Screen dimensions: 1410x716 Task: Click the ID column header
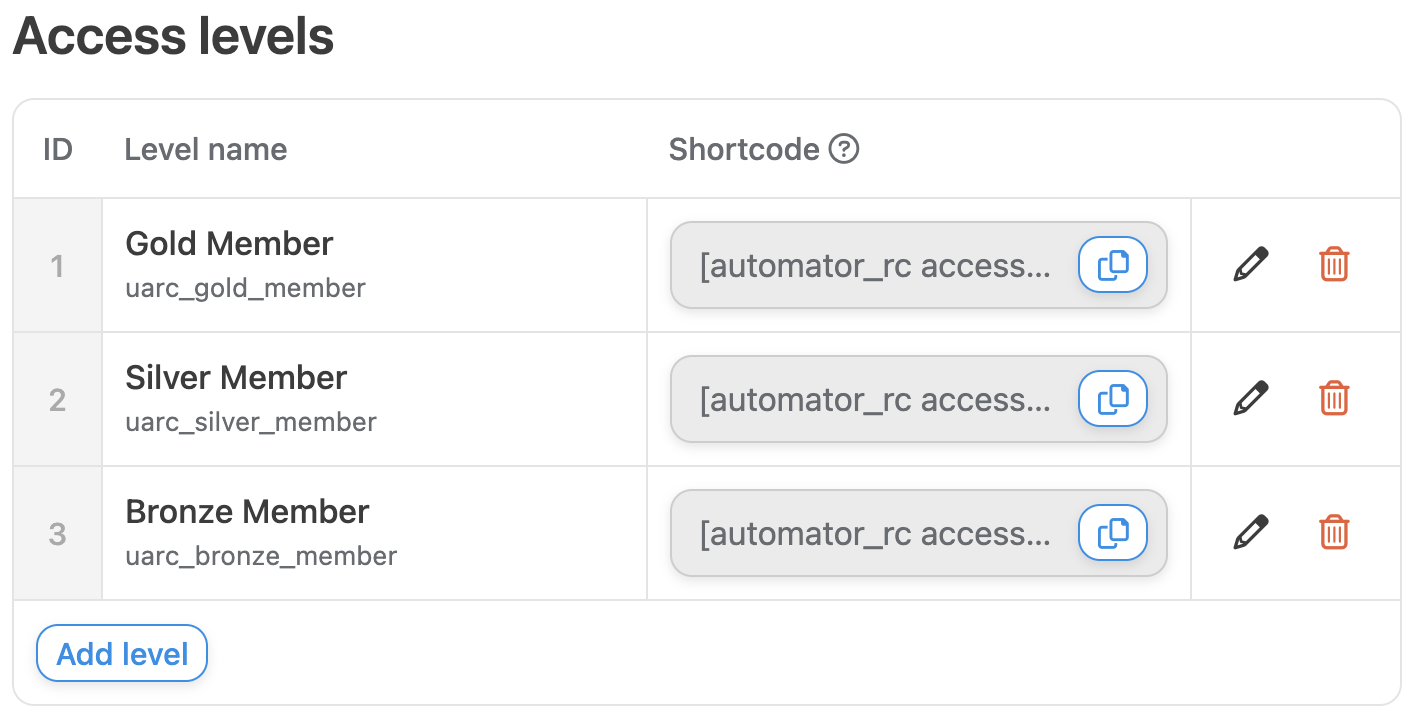click(x=58, y=150)
